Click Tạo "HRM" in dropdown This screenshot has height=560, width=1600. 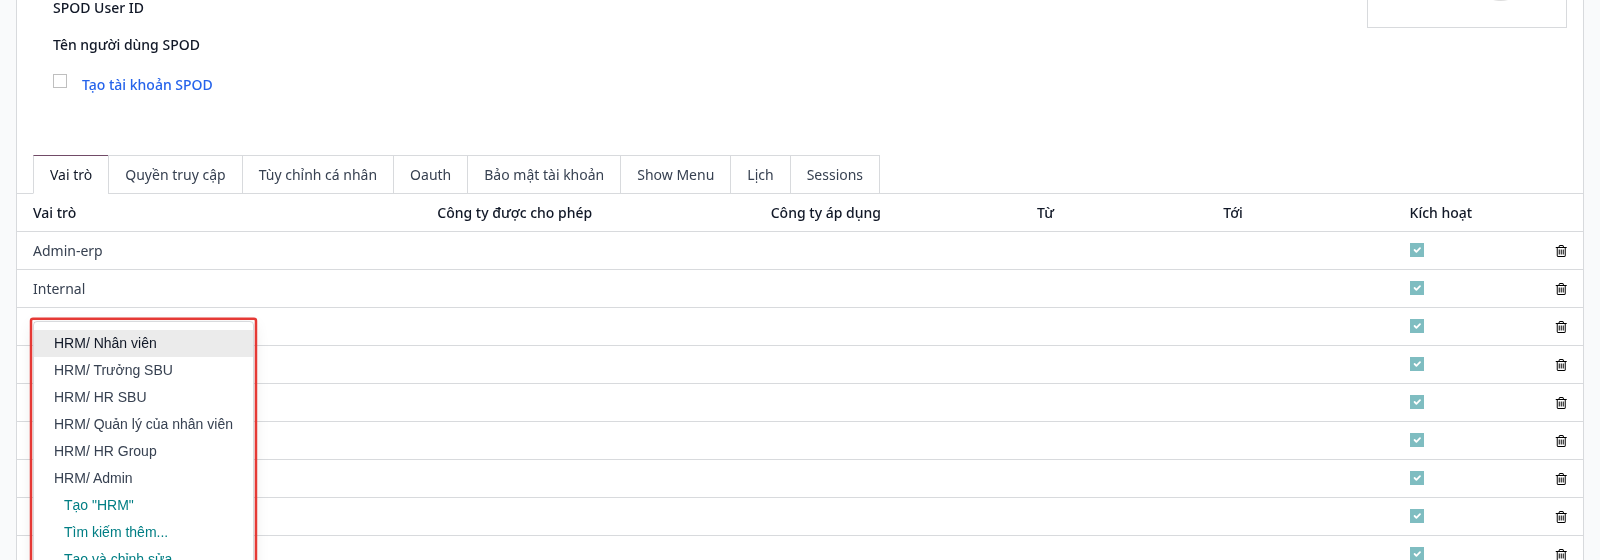(x=144, y=505)
